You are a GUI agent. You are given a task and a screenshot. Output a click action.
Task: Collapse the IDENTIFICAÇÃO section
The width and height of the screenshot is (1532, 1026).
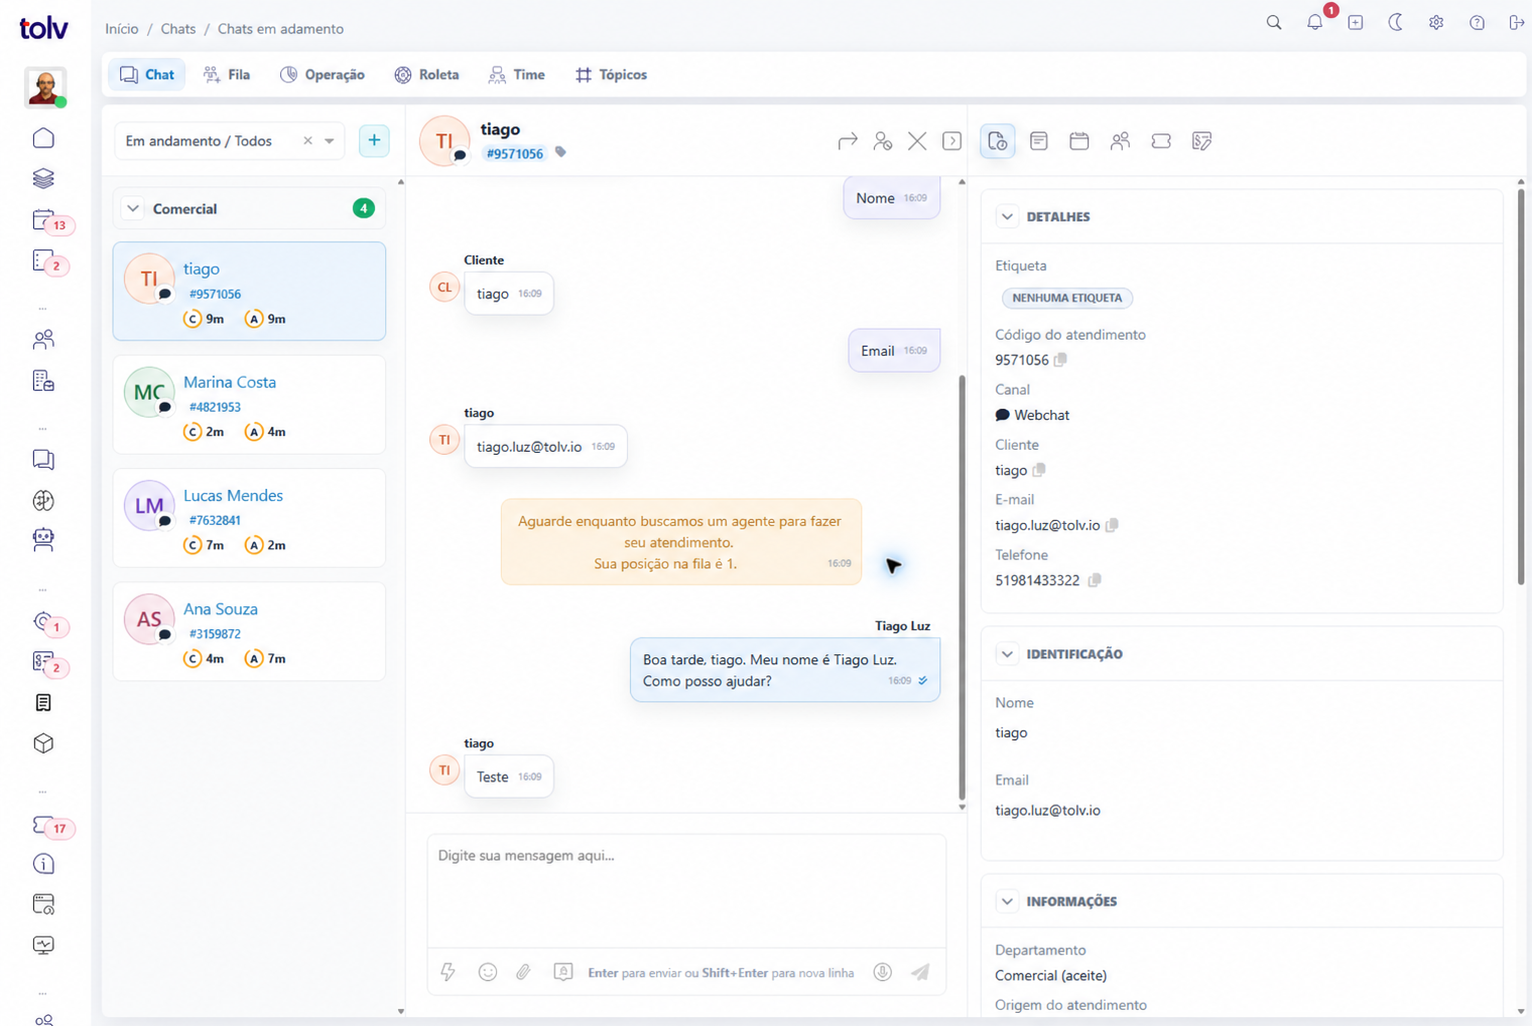[1007, 653]
